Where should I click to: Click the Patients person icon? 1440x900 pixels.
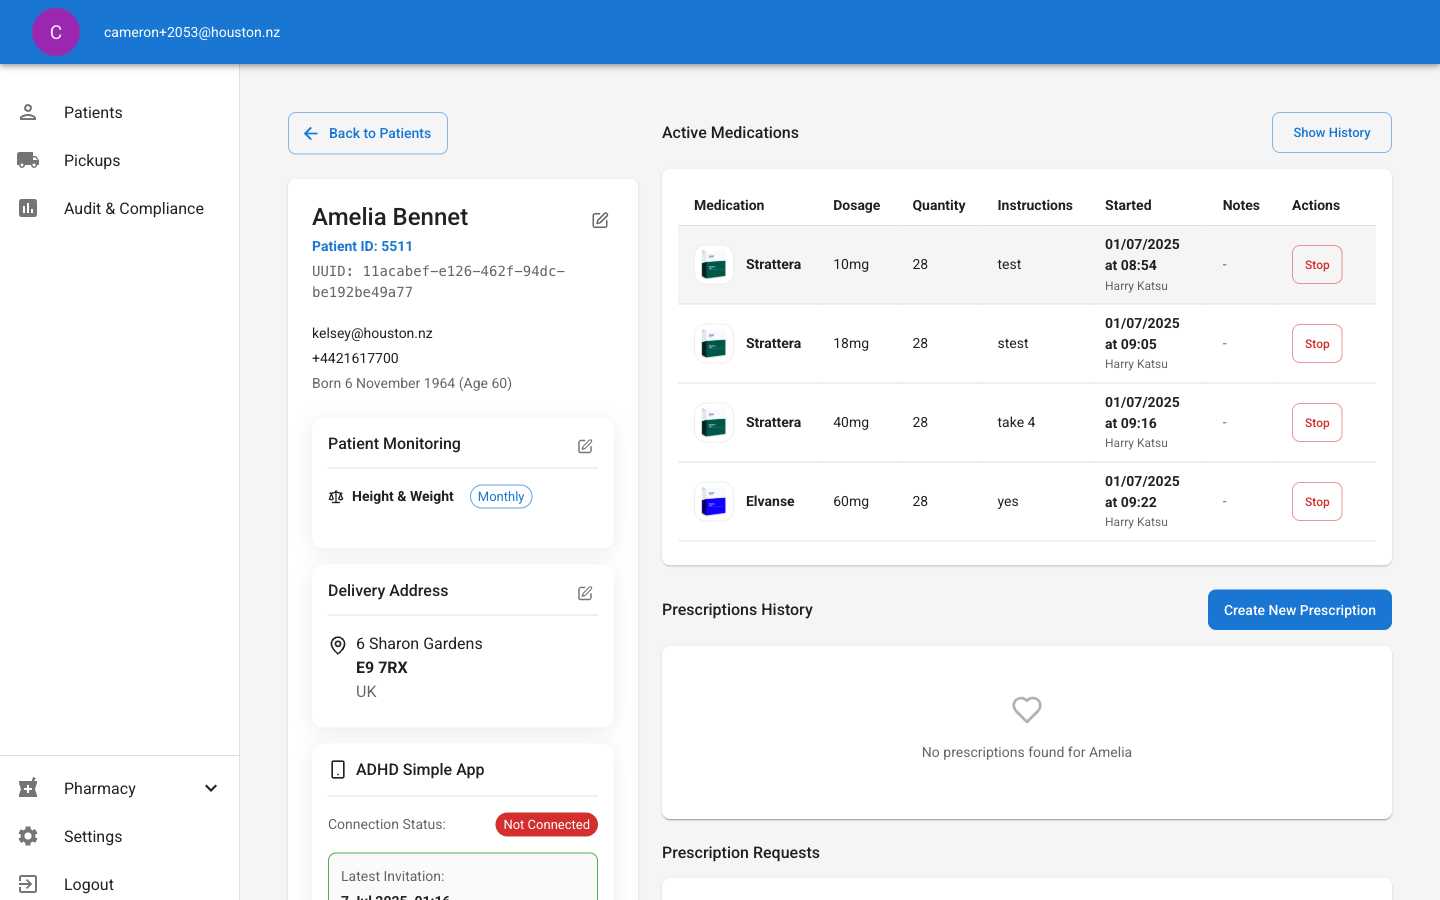pos(28,112)
